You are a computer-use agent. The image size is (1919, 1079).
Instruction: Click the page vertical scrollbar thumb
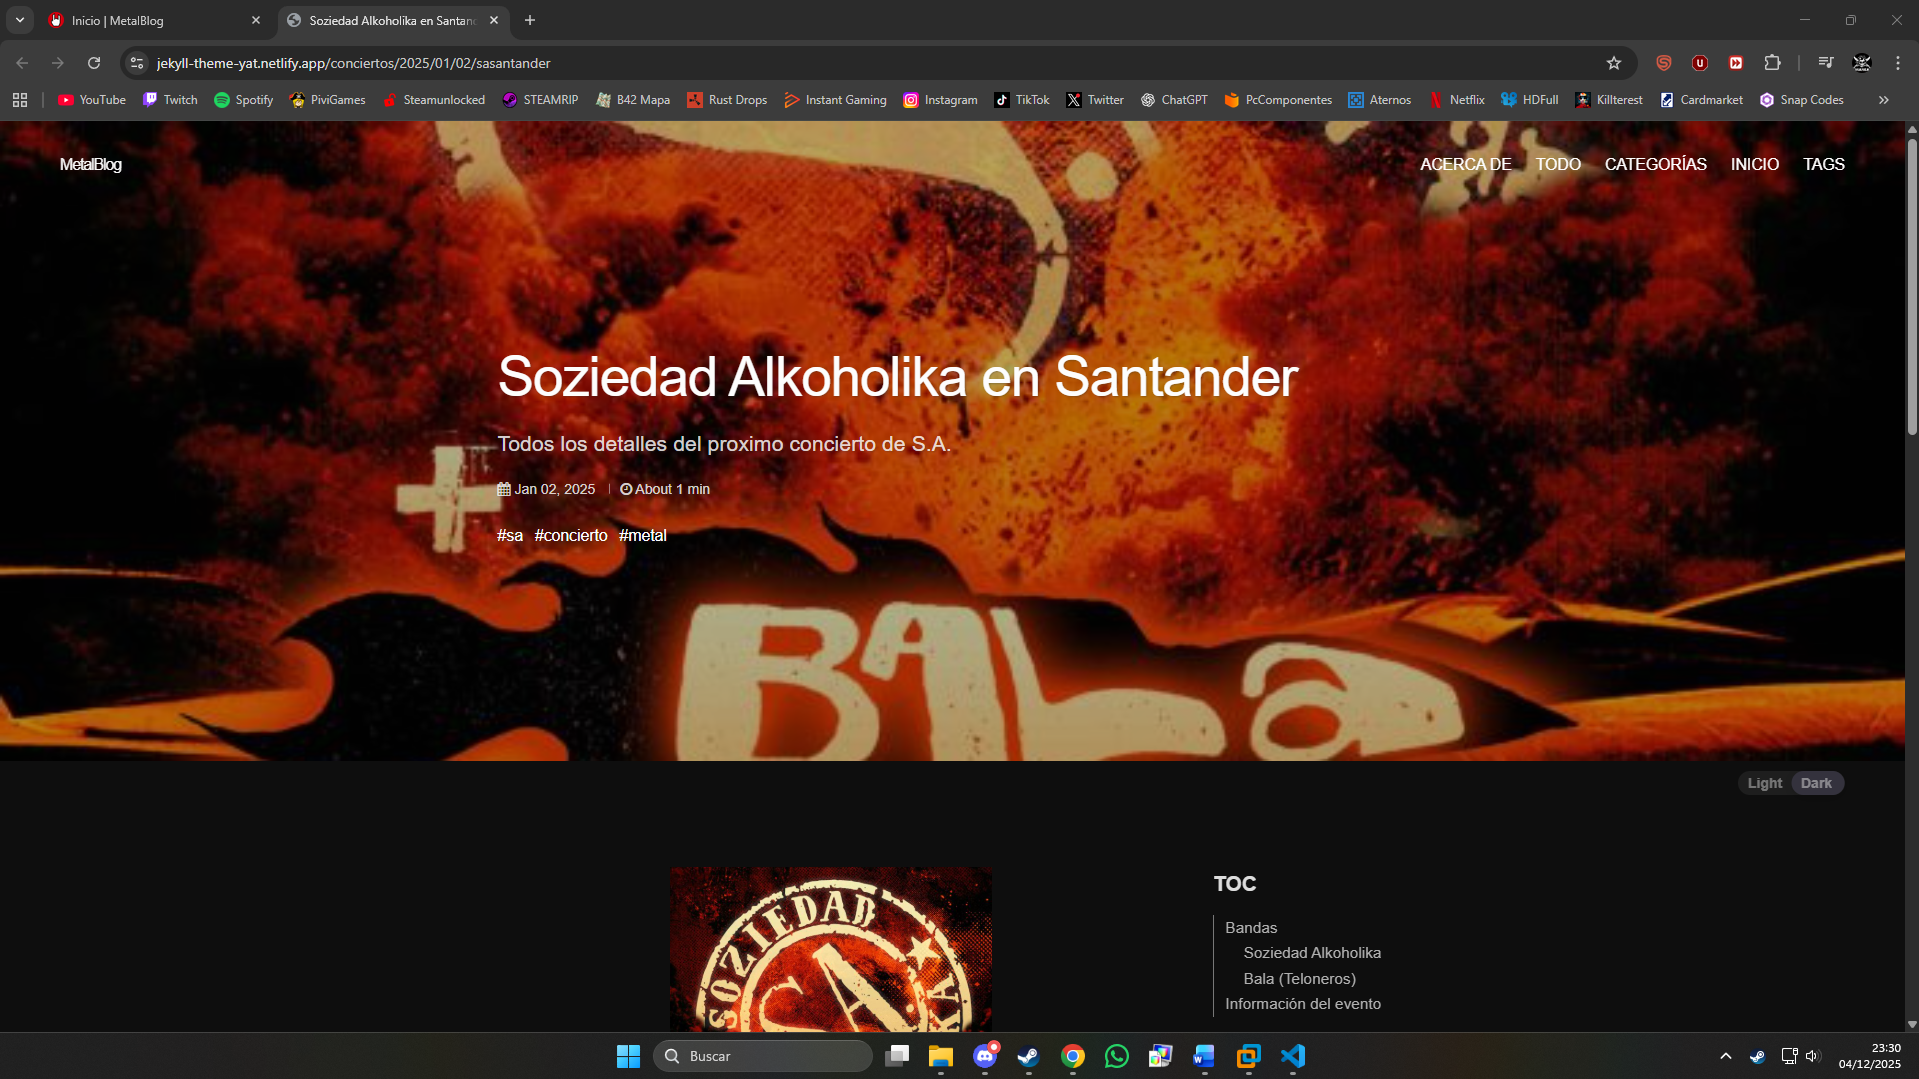point(1912,290)
